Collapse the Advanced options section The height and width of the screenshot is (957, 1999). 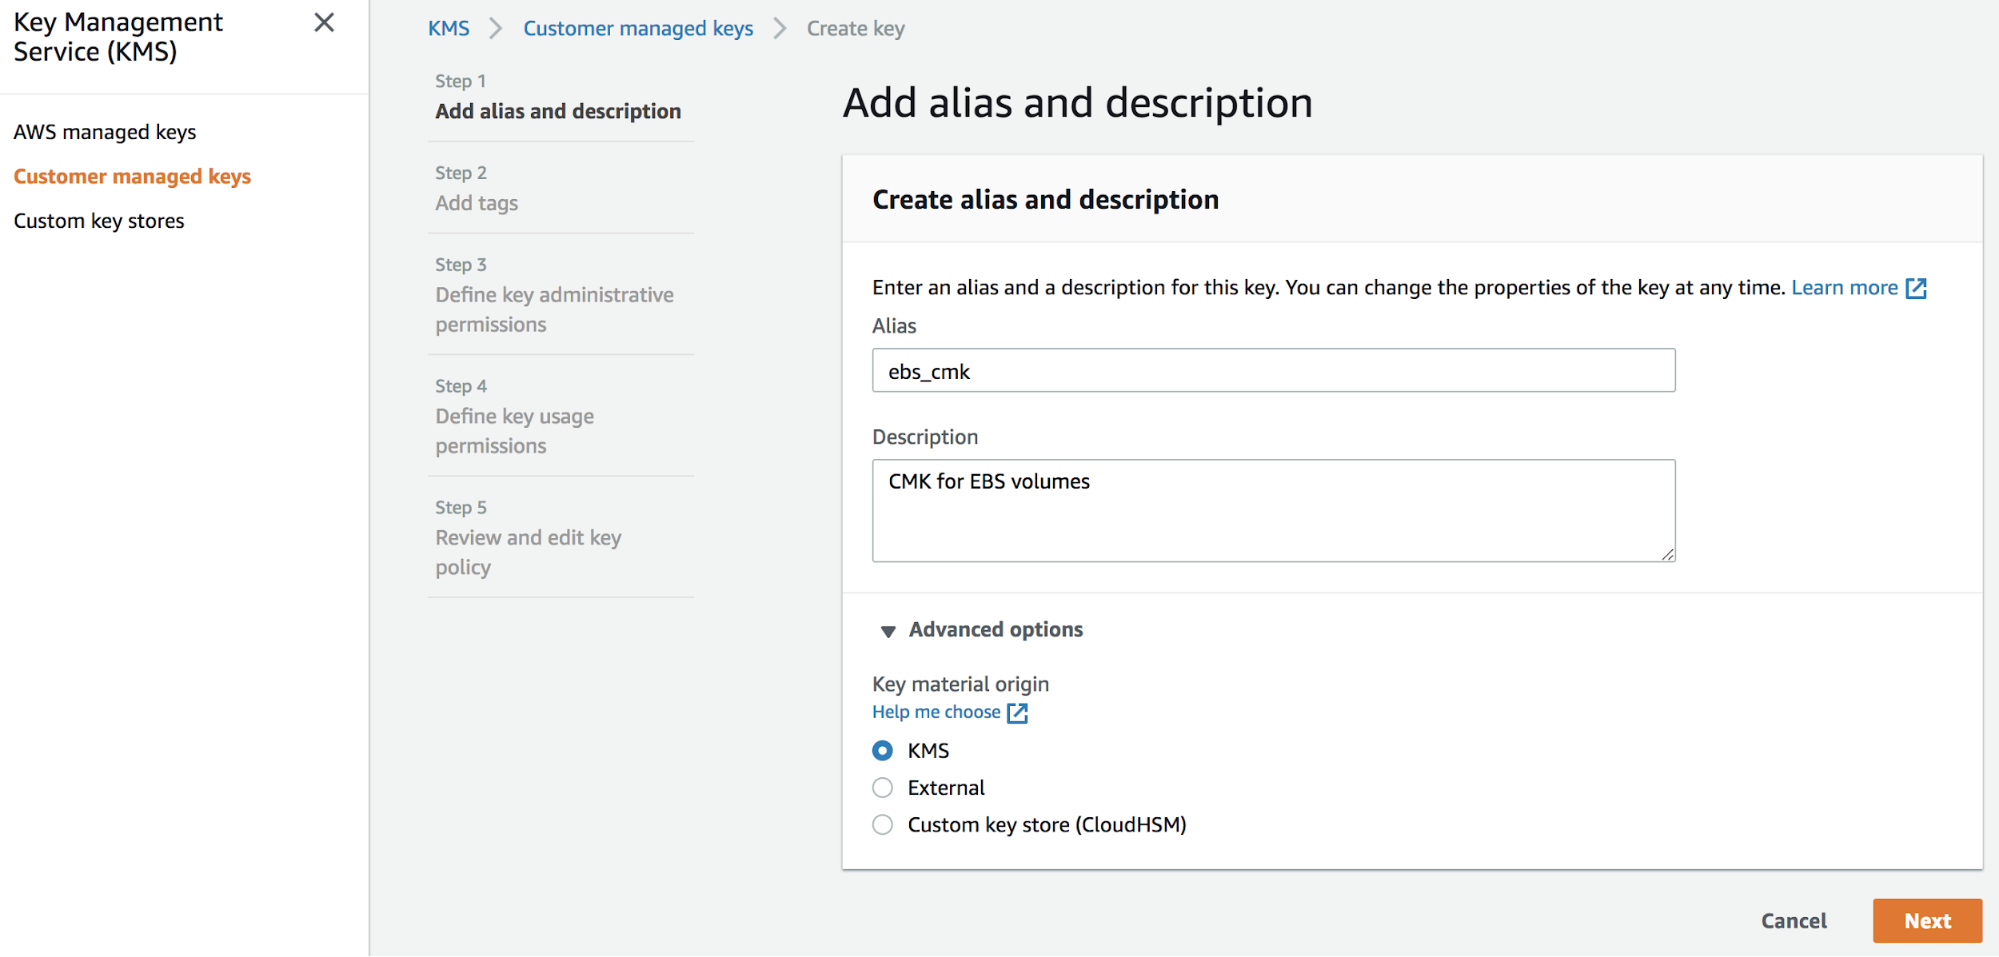click(981, 630)
